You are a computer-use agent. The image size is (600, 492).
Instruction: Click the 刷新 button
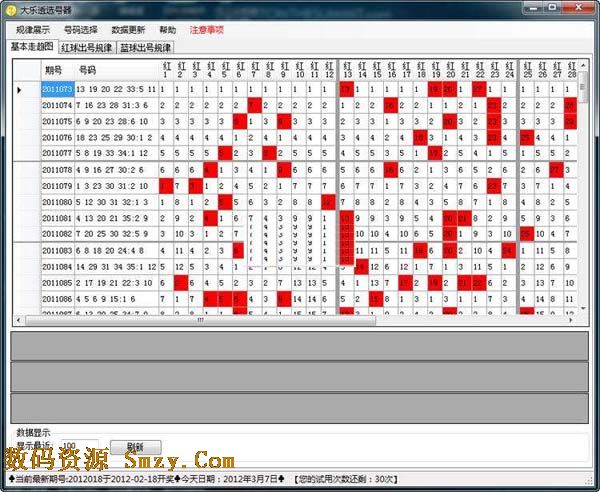pos(135,446)
